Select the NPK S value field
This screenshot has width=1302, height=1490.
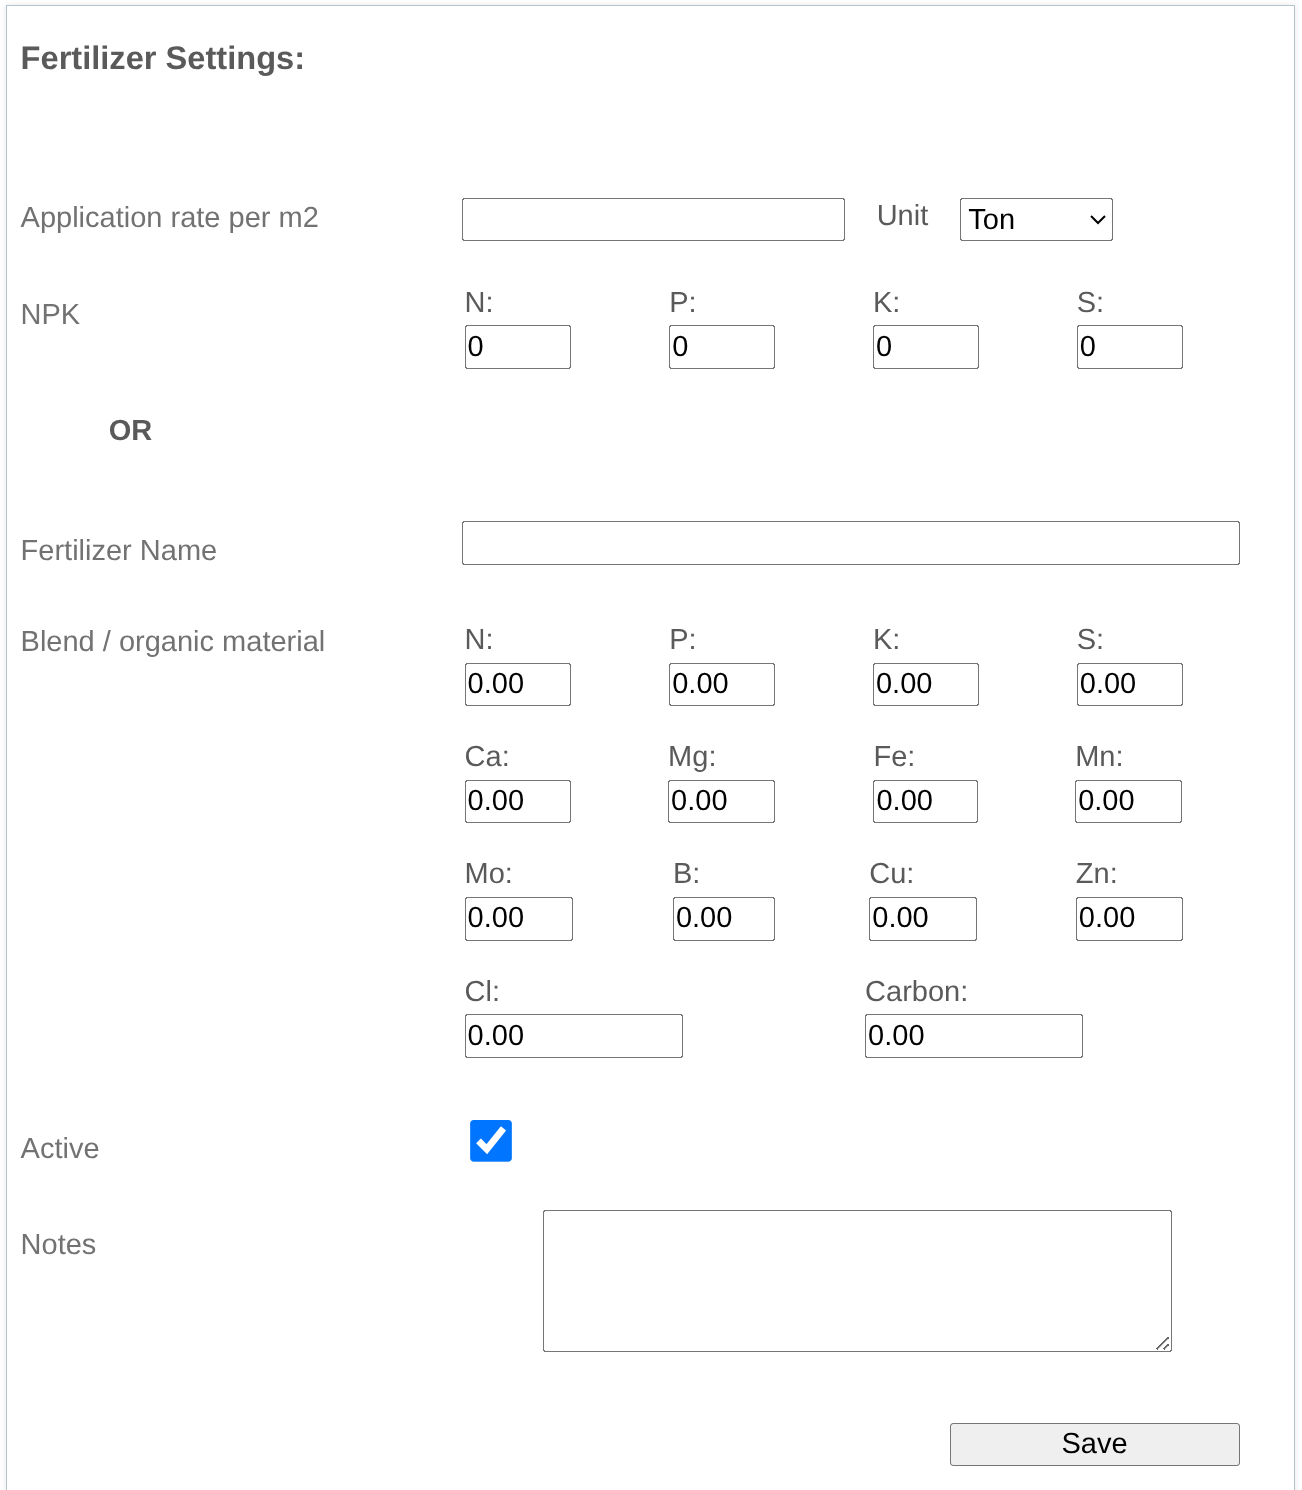point(1128,346)
